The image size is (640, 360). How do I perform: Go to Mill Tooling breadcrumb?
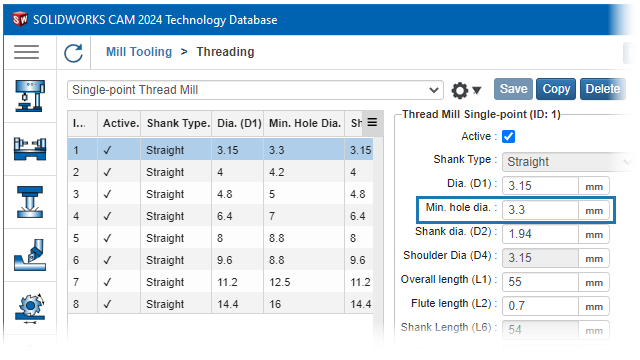(139, 52)
